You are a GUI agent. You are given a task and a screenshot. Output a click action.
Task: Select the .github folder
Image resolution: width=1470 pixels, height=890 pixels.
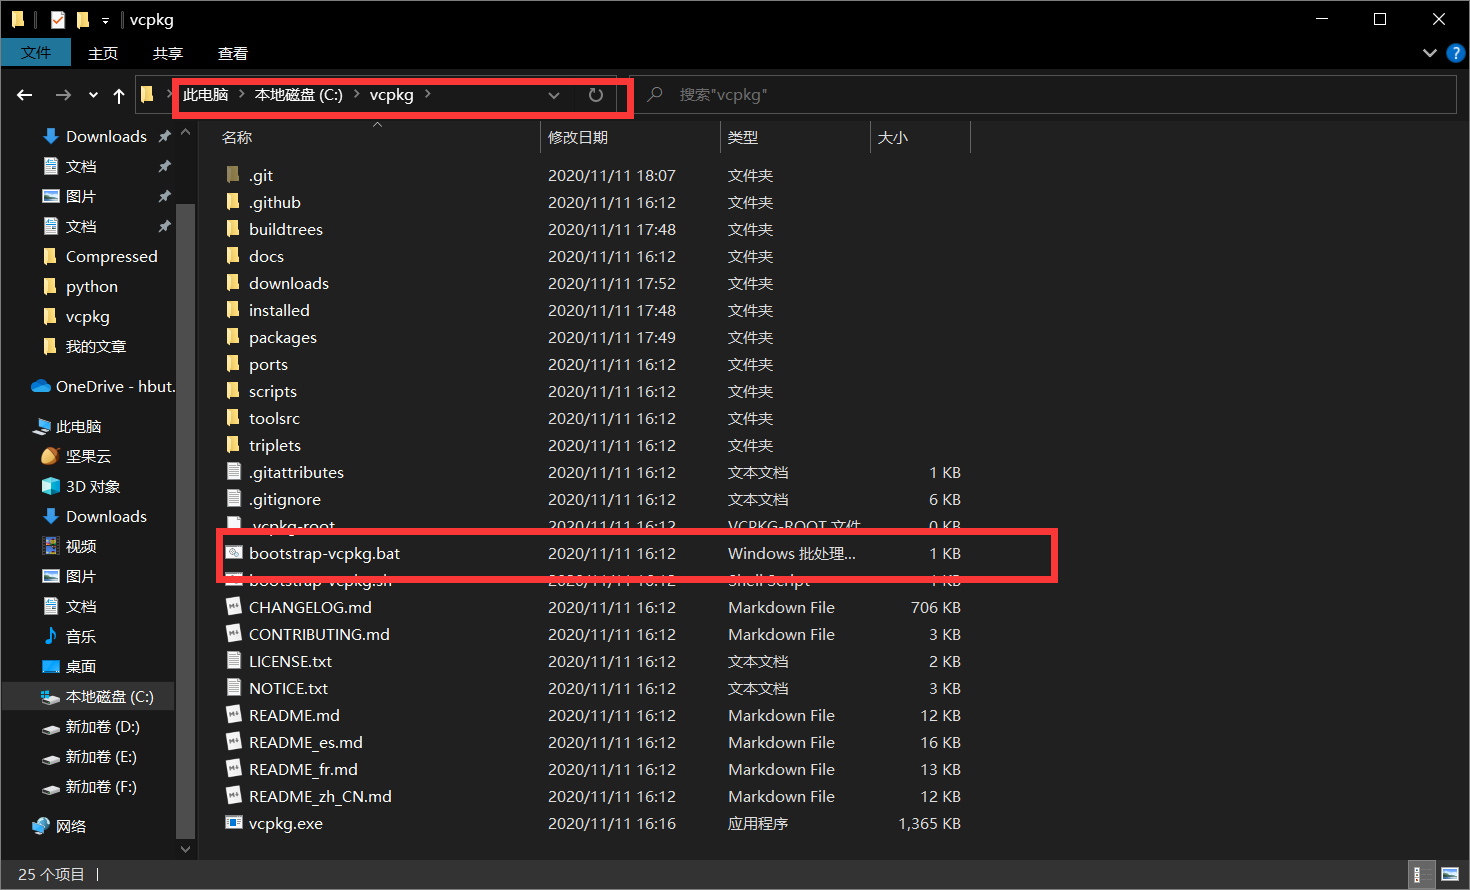coord(274,202)
